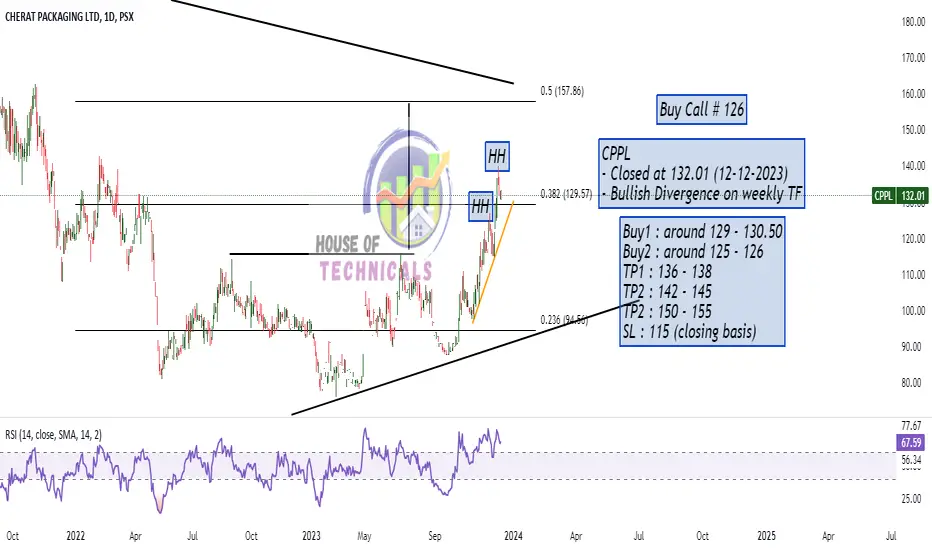Click the 56.34 RSI scale value
The image size is (932, 550).
point(911,460)
